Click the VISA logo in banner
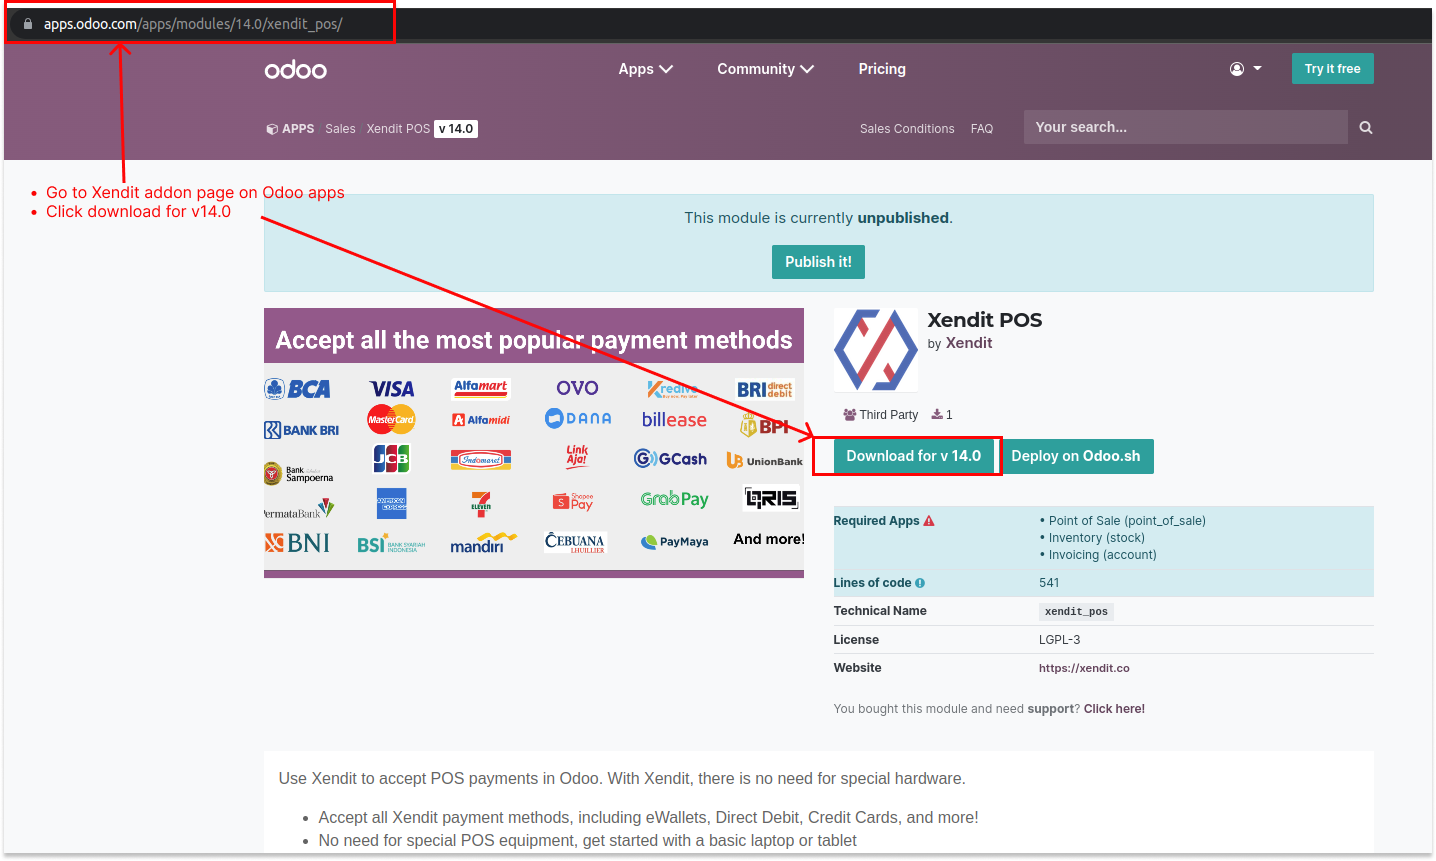The width and height of the screenshot is (1436, 861). [x=392, y=389]
